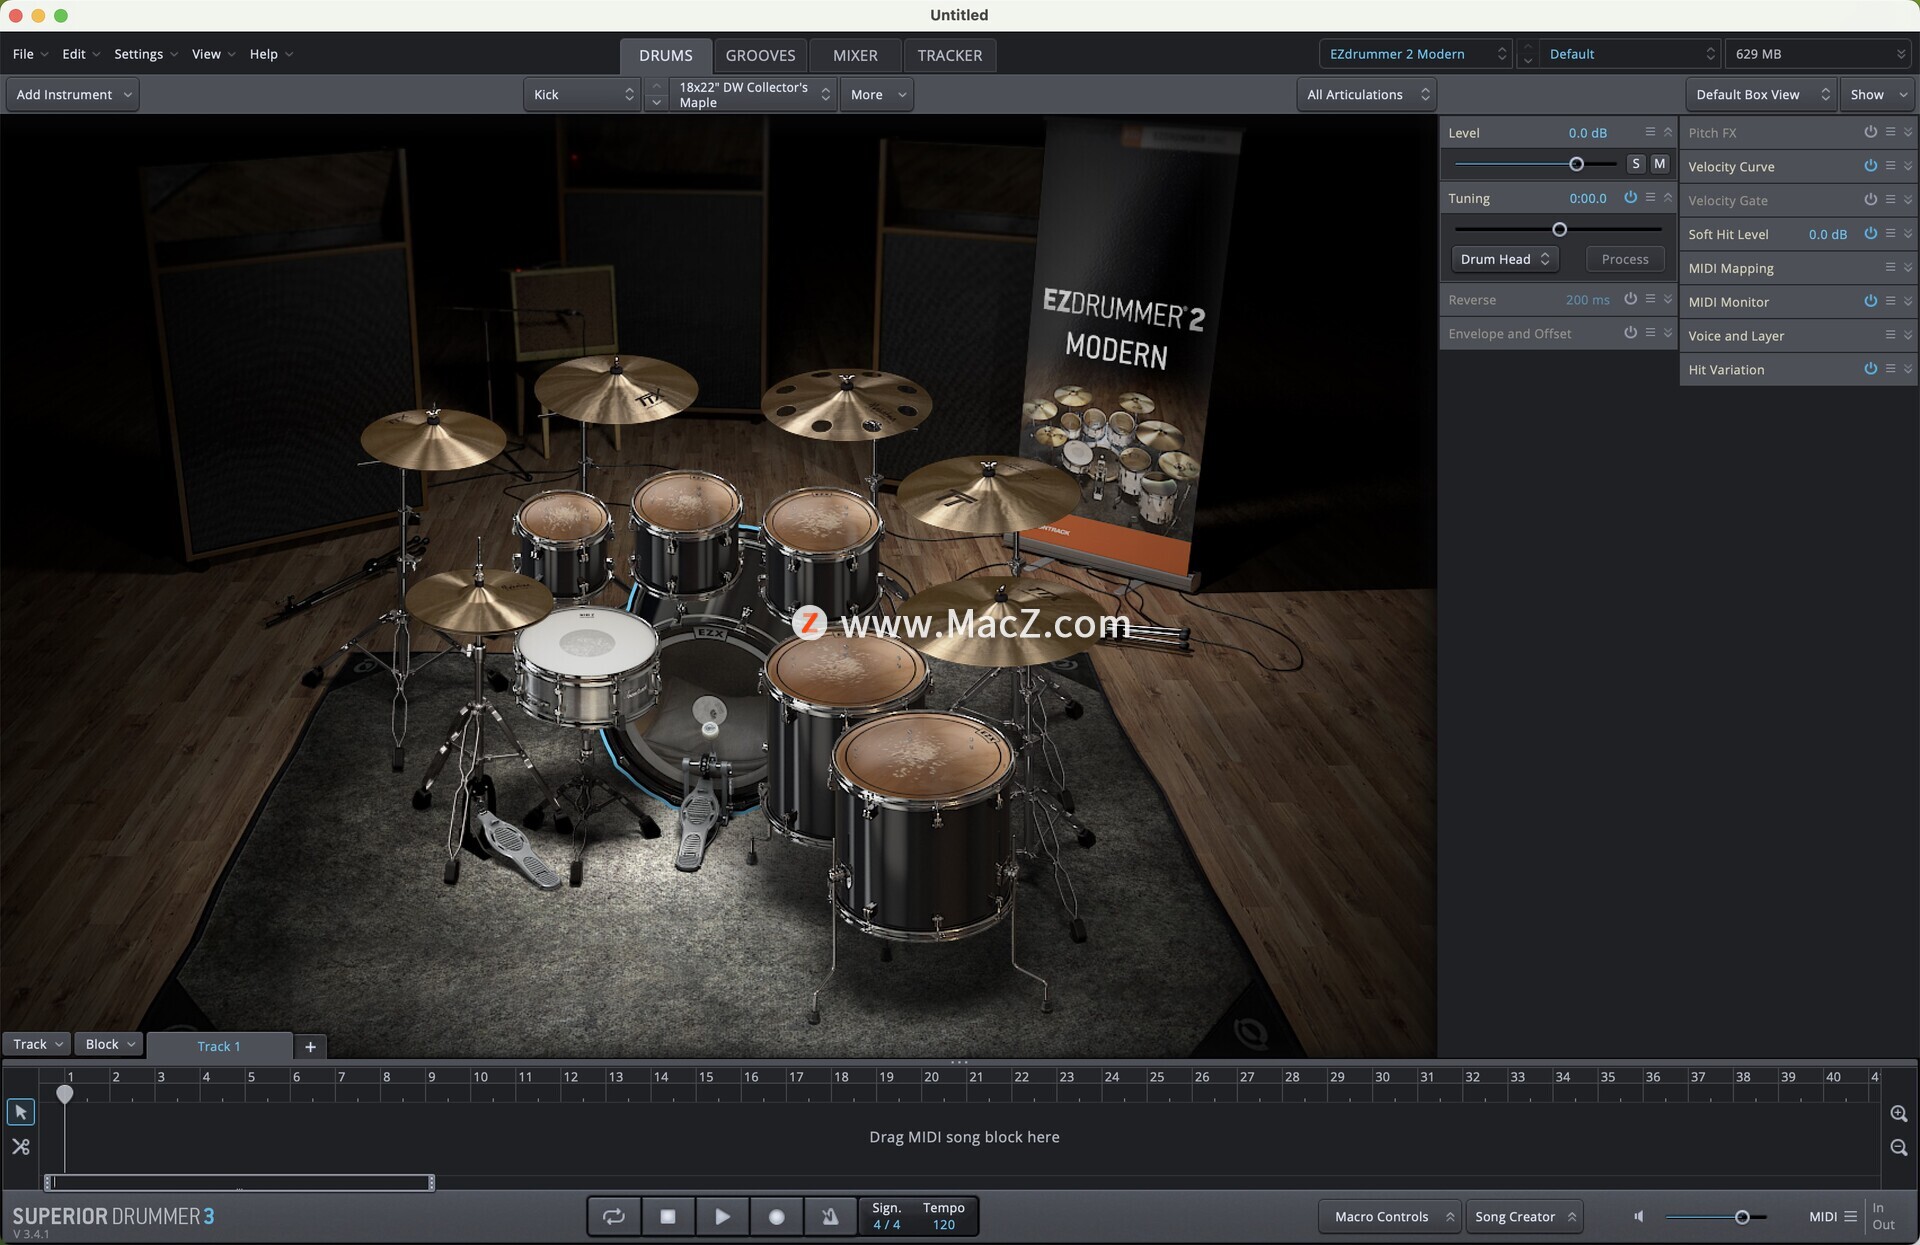Expand the Velocity Gate section
Viewport: 1920px width, 1245px height.
pyautogui.click(x=1908, y=200)
